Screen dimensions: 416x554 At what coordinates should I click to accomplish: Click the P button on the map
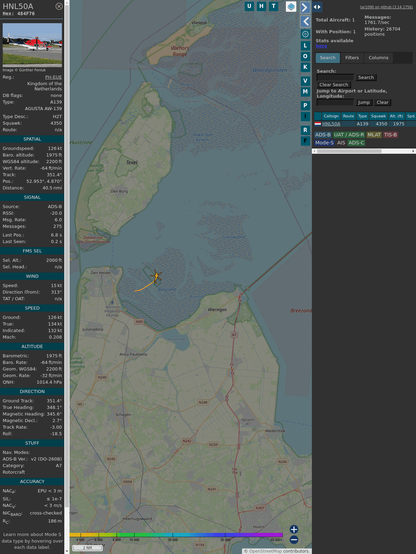305,105
